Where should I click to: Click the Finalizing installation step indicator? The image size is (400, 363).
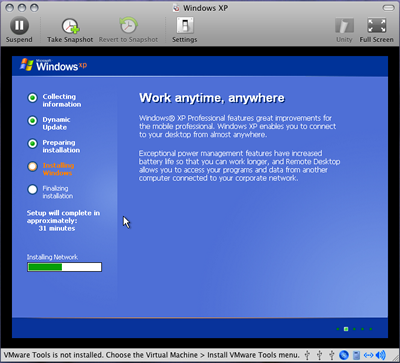pyautogui.click(x=32, y=189)
